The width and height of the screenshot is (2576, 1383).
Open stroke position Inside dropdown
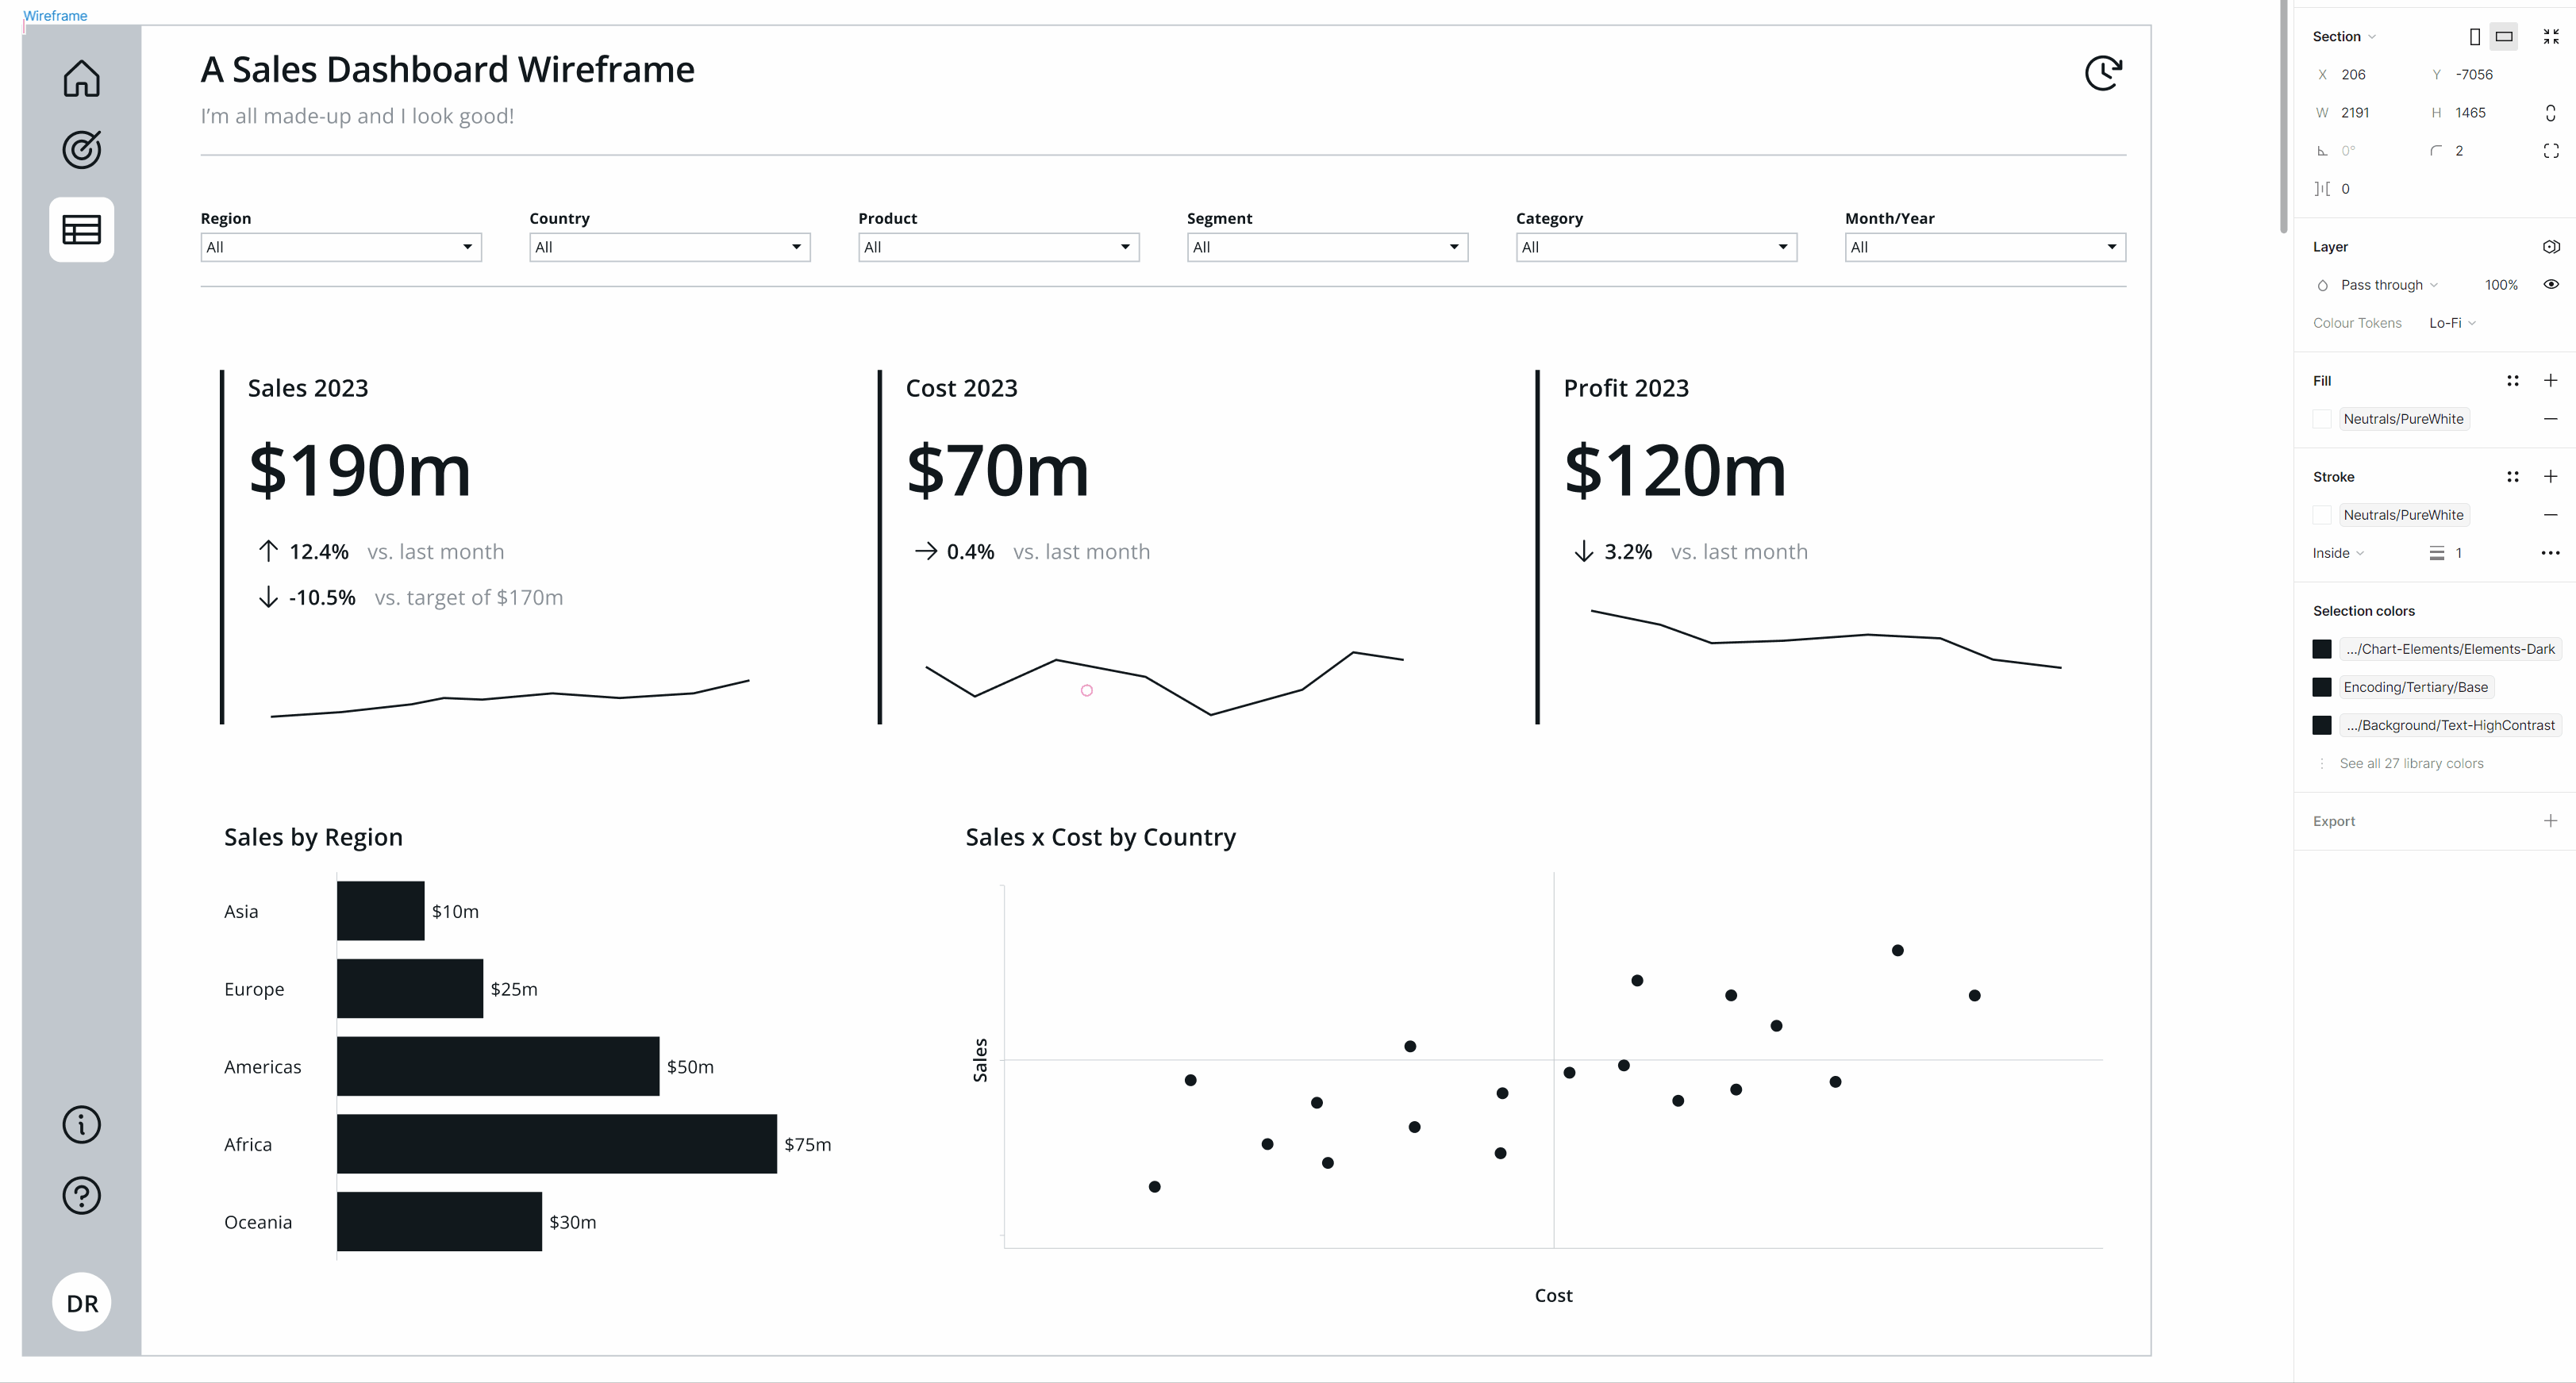(2337, 553)
